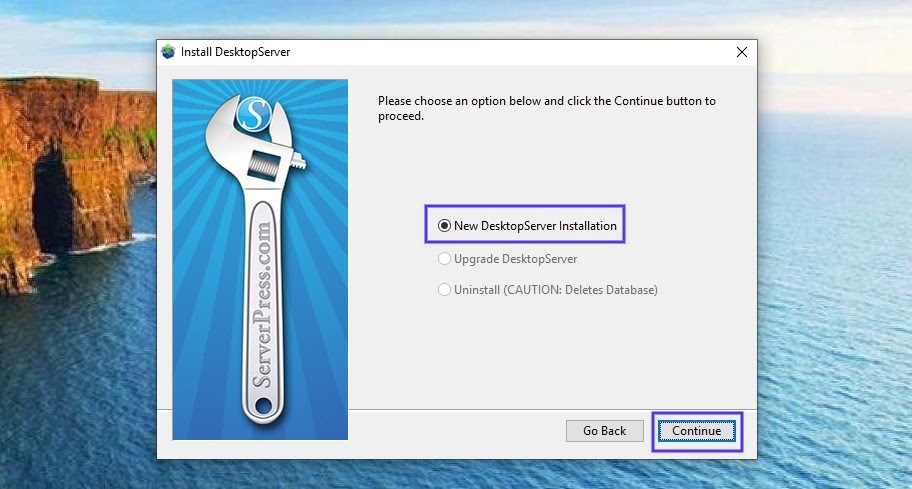Screen dimensions: 912x489
Task: Click the Go Back button
Action: (x=604, y=431)
